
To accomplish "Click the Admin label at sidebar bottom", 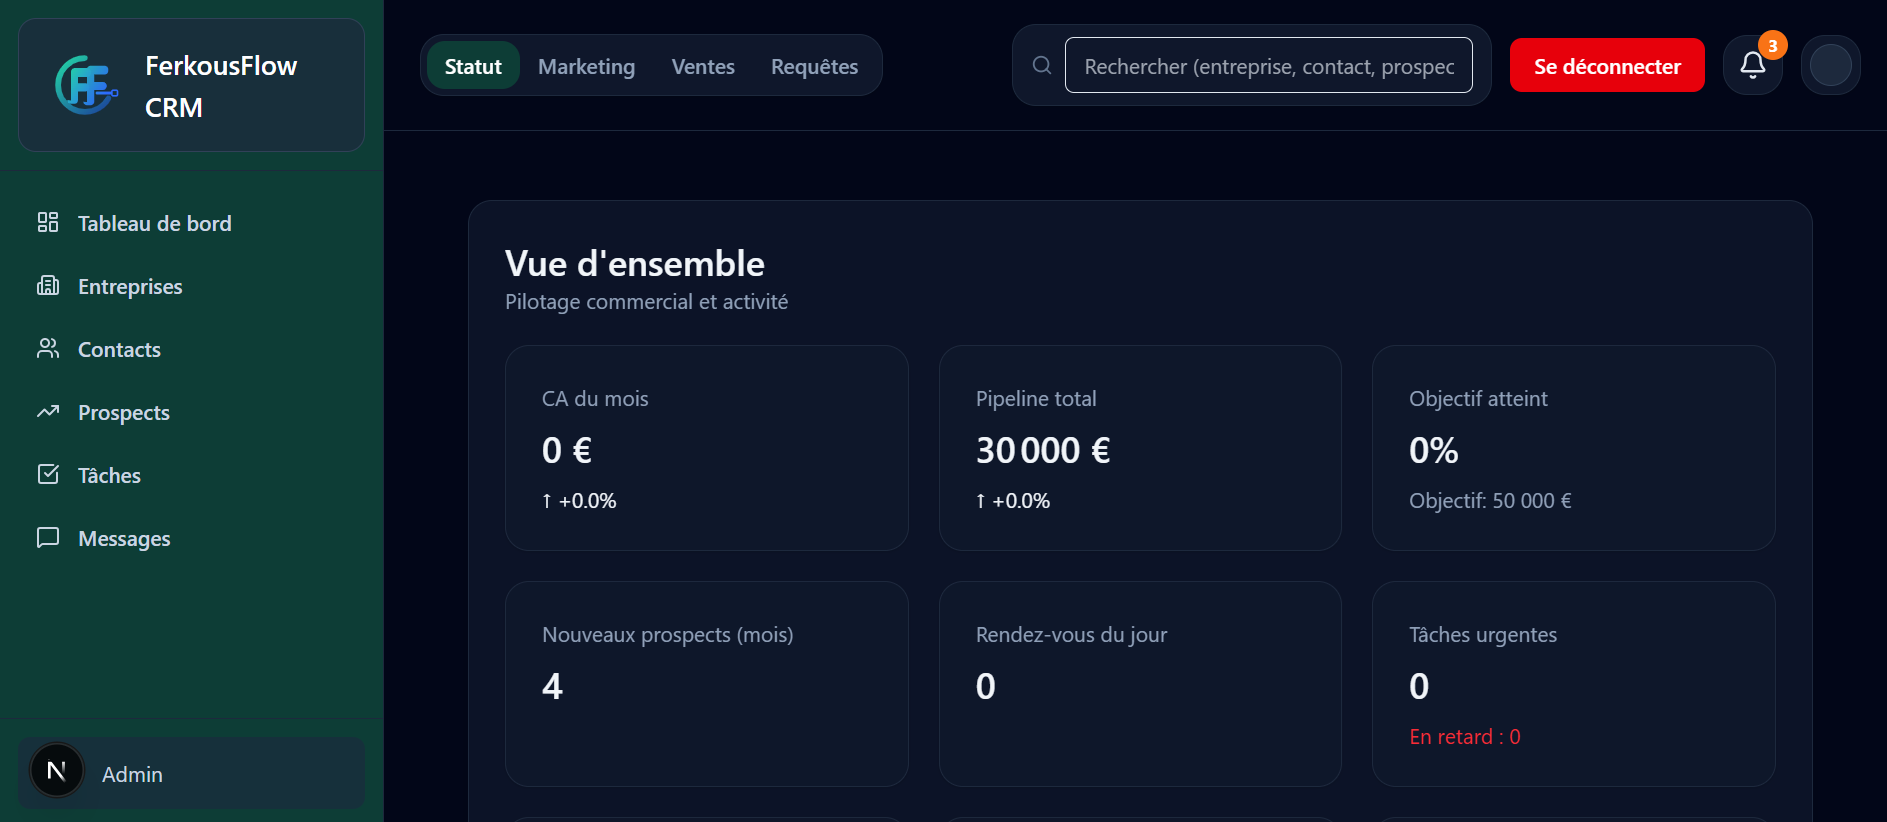I will click(x=131, y=773).
